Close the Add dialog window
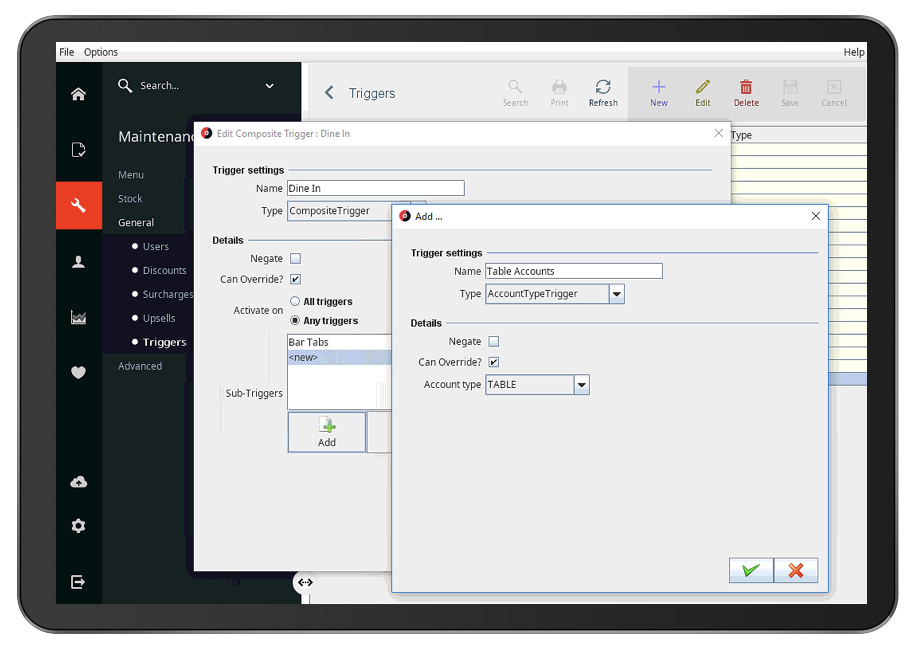The height and width of the screenshot is (657, 921). 815,216
